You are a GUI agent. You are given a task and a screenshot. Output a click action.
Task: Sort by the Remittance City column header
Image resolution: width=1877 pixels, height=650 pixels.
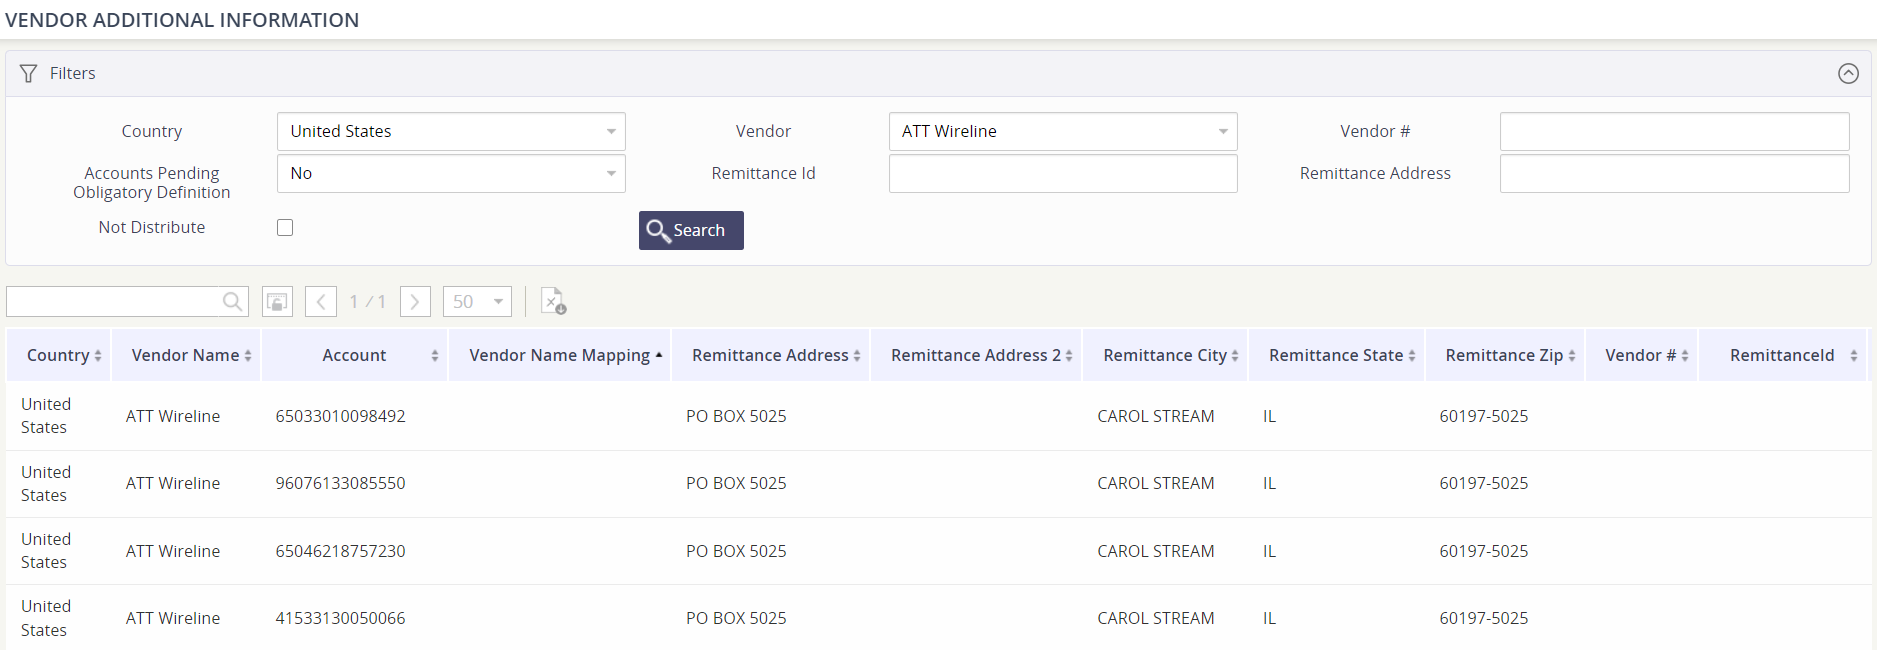click(x=1165, y=355)
